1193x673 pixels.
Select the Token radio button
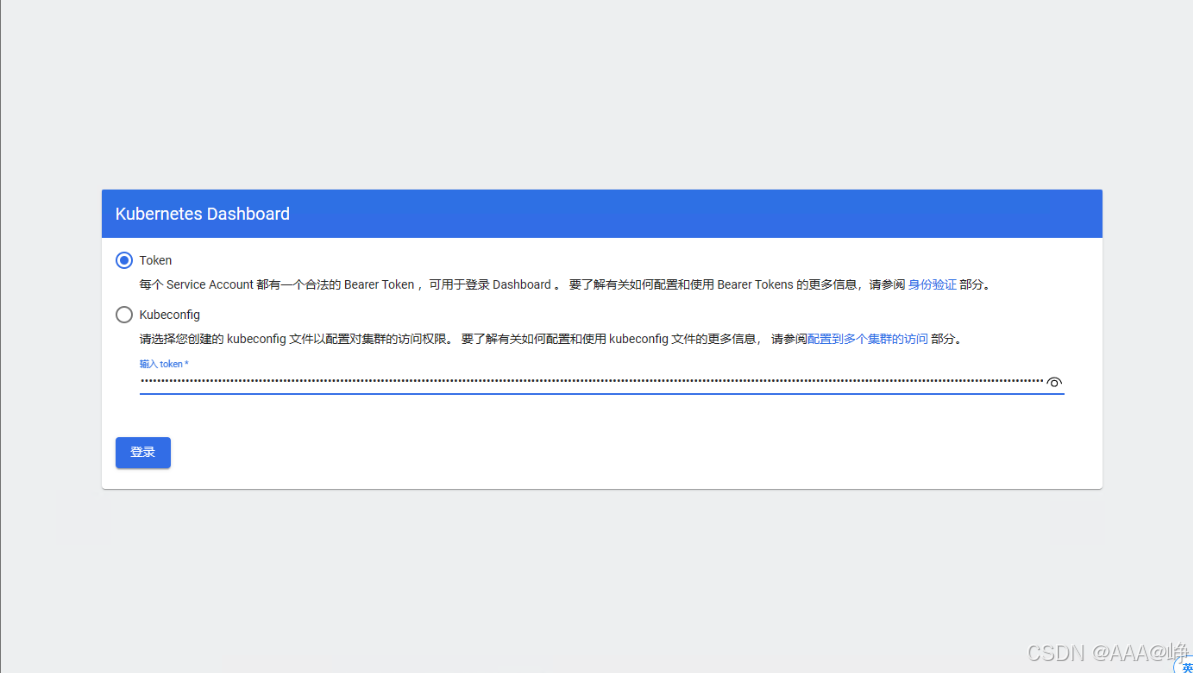[x=124, y=260]
